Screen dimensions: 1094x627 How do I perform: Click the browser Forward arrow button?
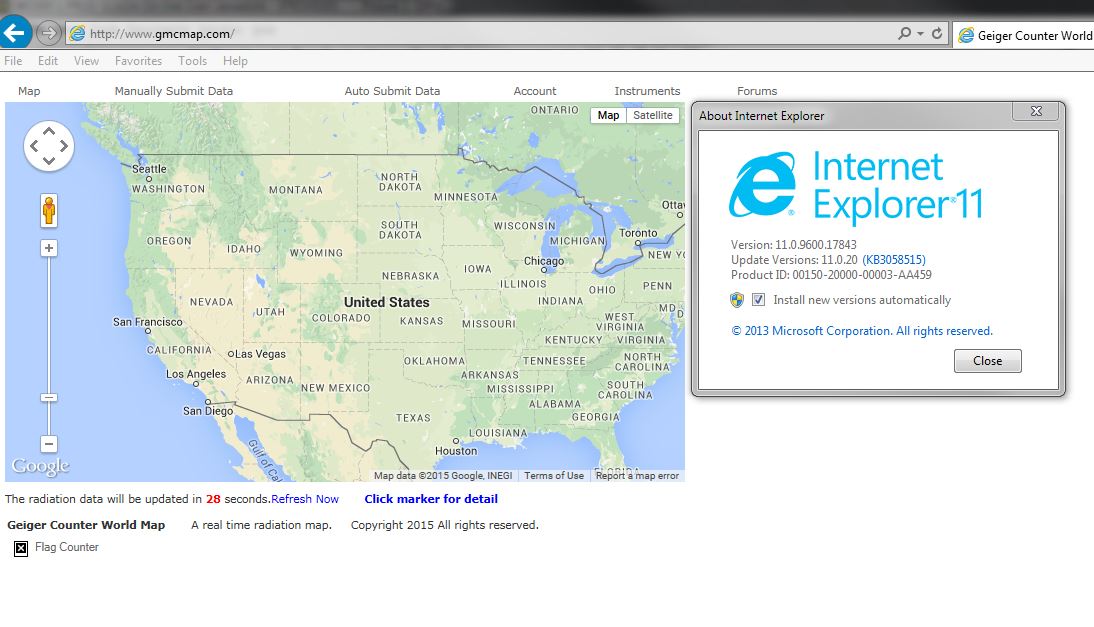(x=48, y=33)
